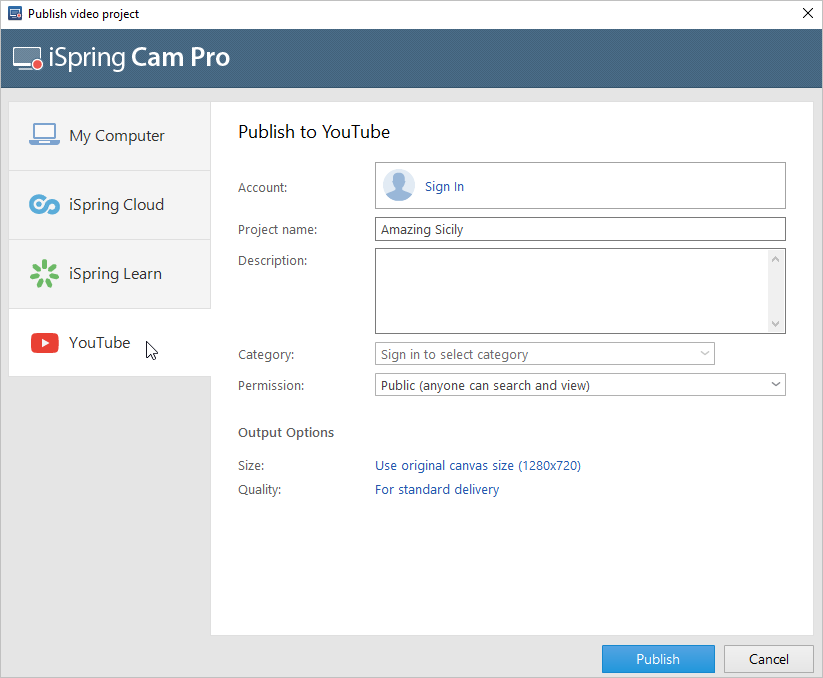Click the account avatar silhouette icon

tap(399, 185)
